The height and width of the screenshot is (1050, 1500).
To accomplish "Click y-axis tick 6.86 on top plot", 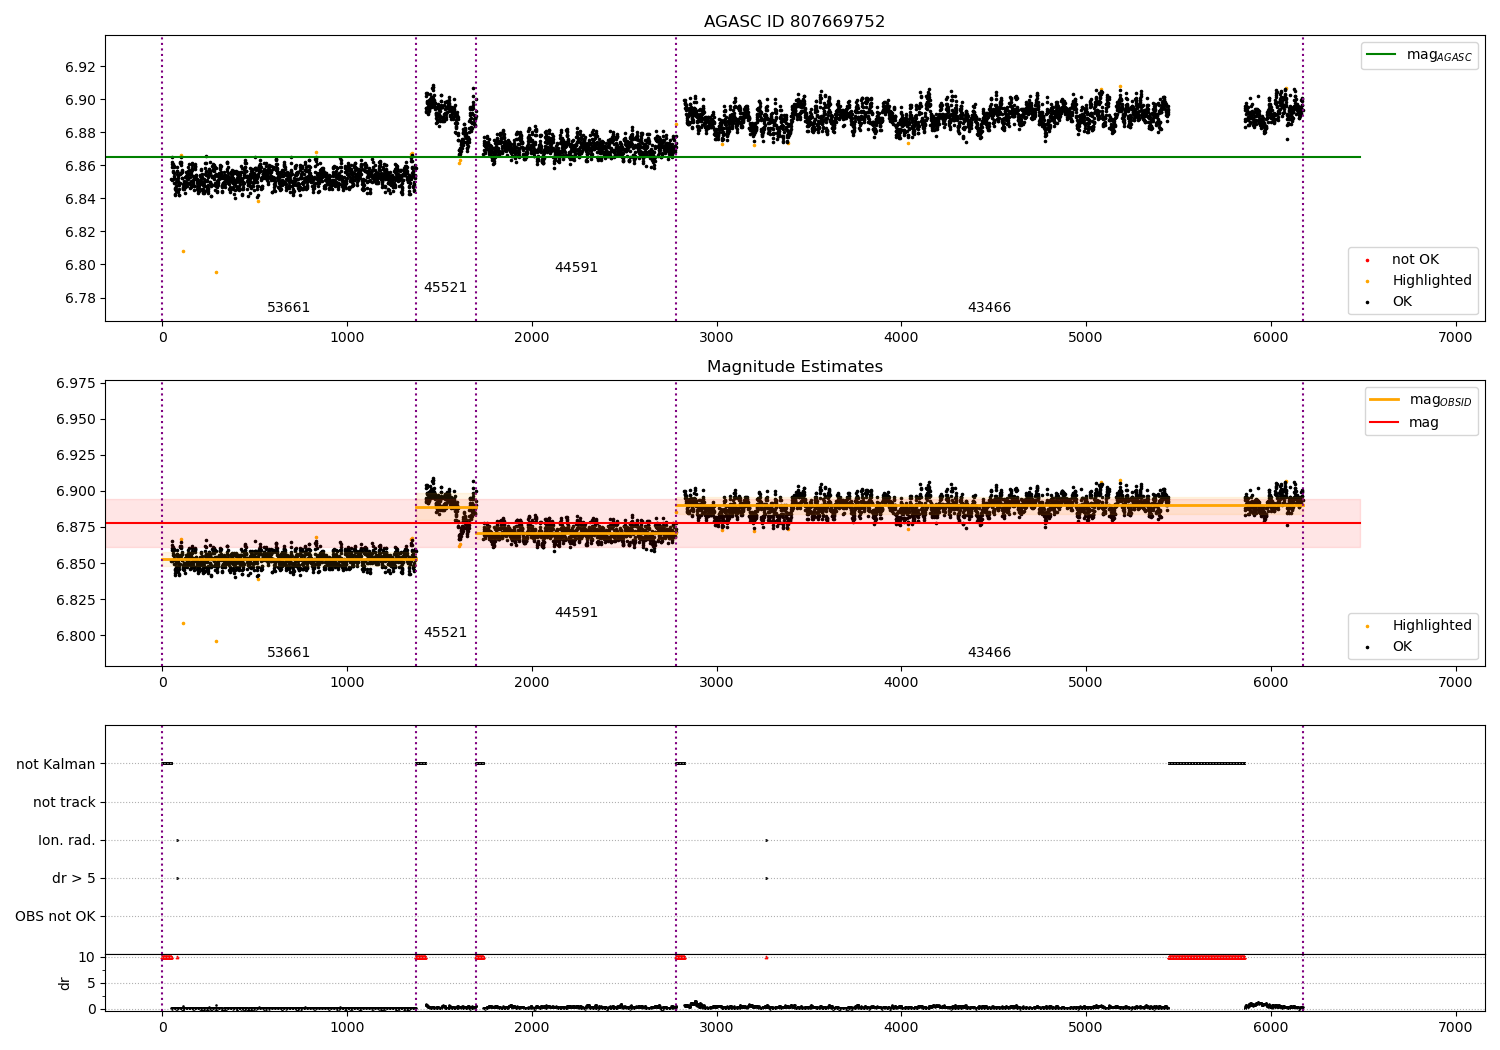I will pos(80,166).
